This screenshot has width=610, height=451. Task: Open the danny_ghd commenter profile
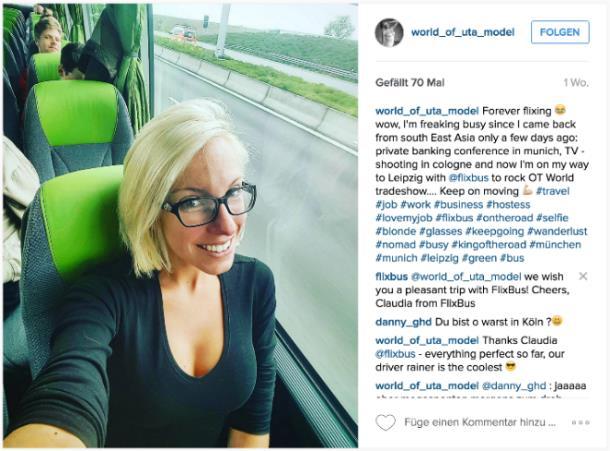[x=403, y=322]
